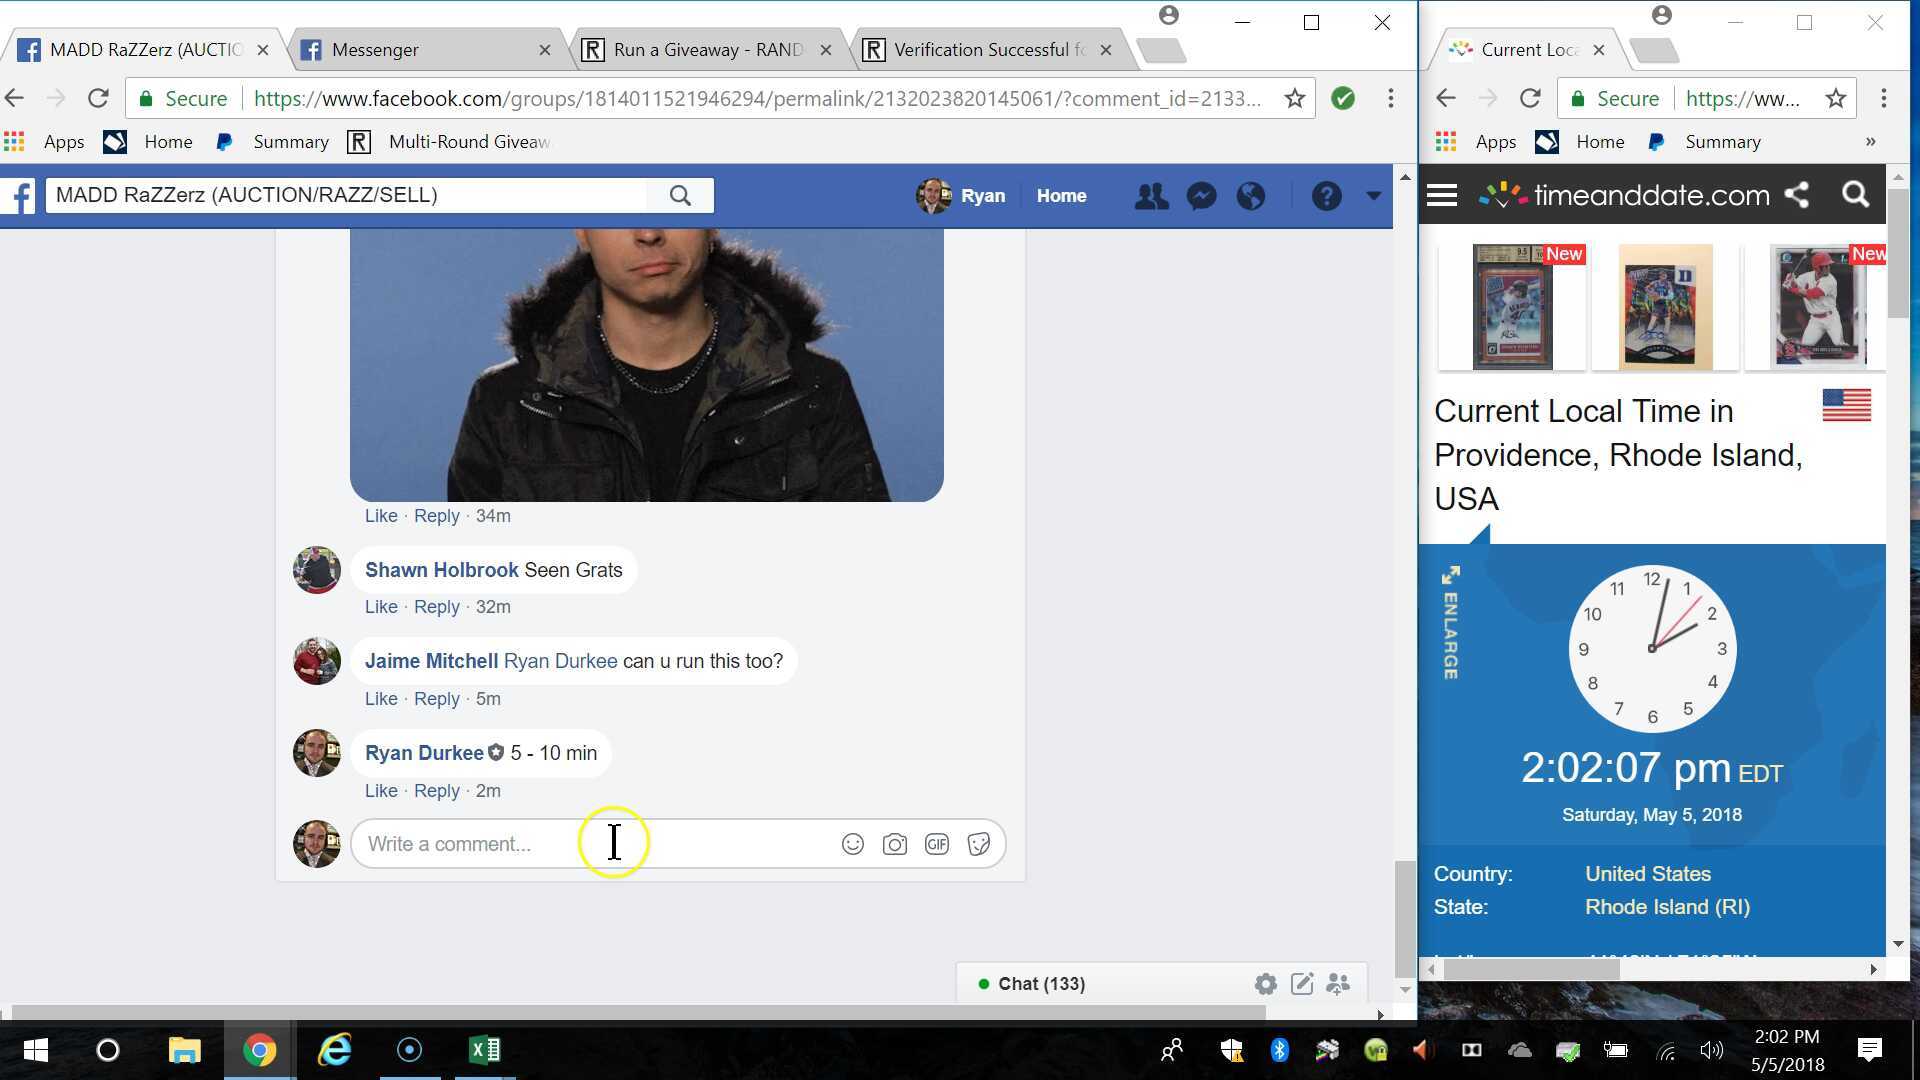Expand the Facebook account dropdown arrow

[1373, 196]
